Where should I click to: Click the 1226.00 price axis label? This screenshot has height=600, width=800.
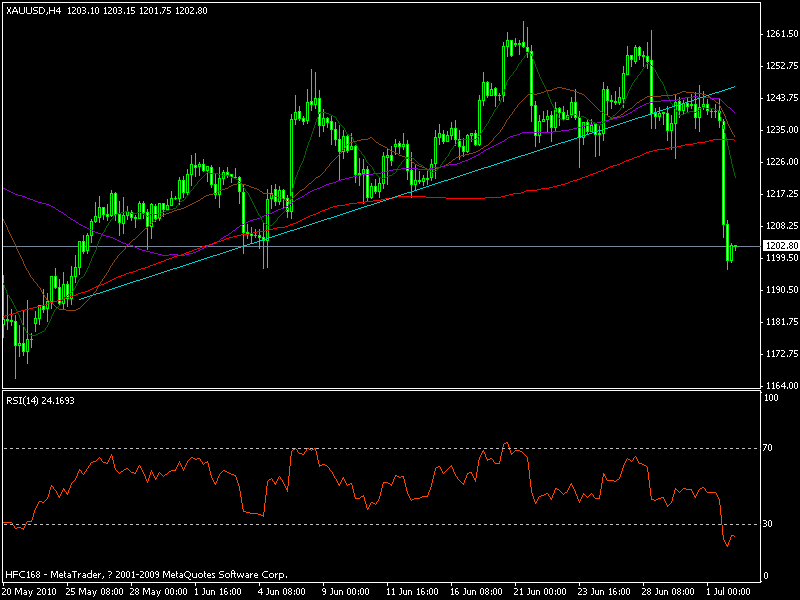782,162
